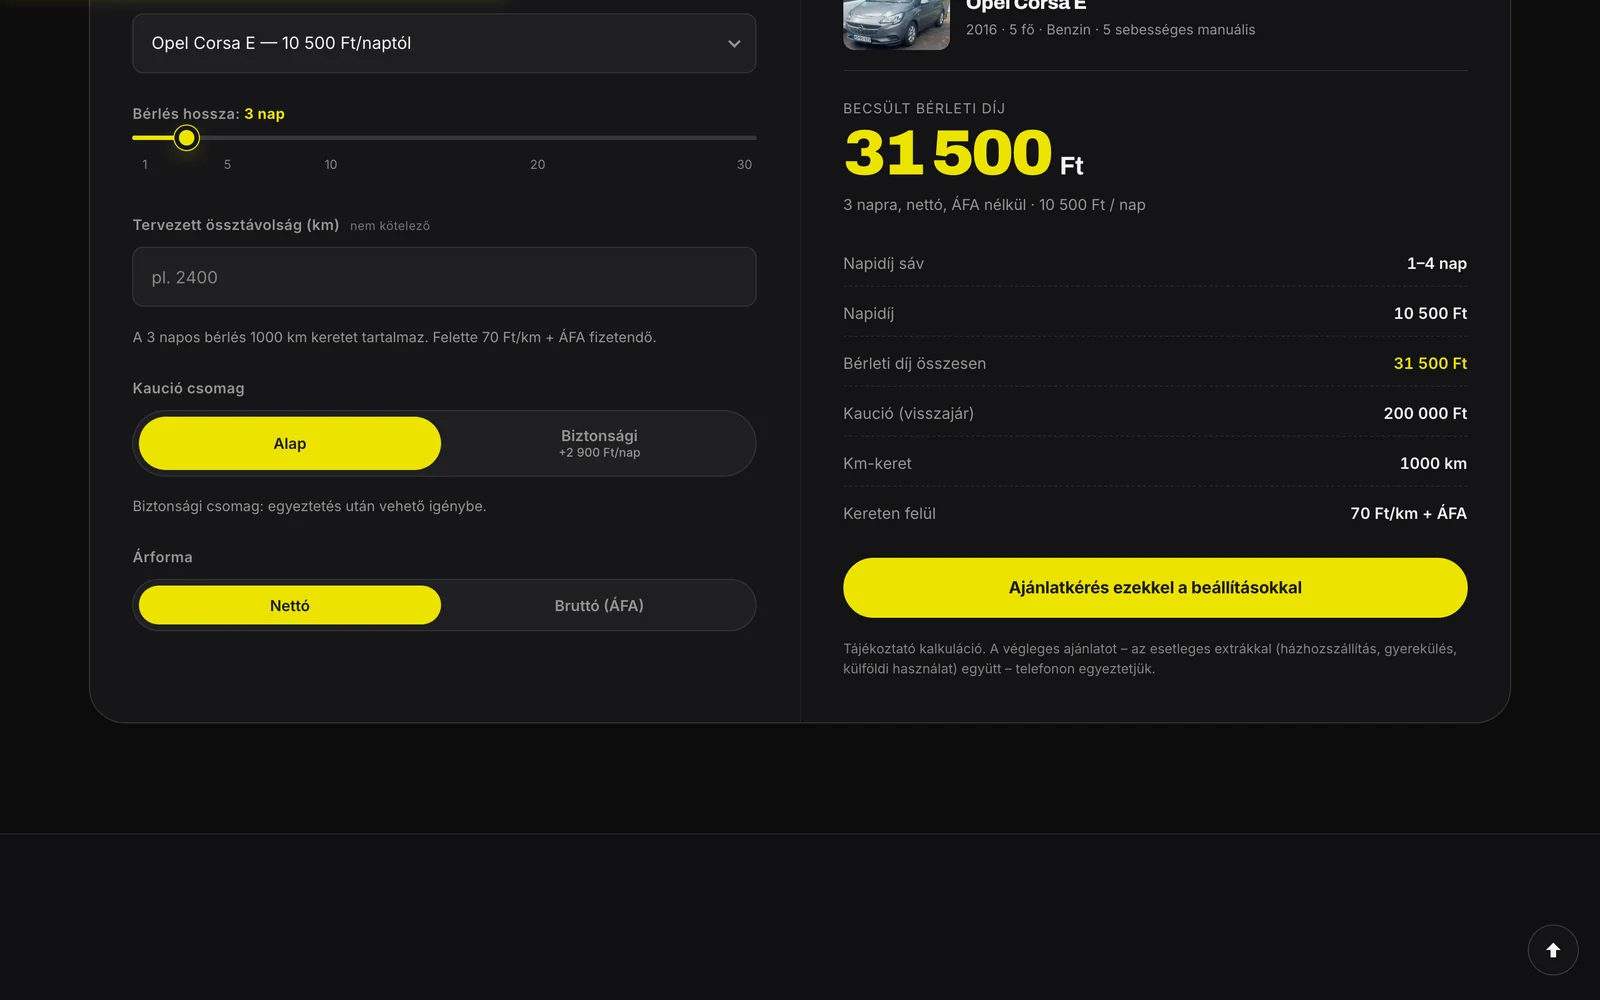Click the 'Biztonsági csomag: egyeztetés után' note
Viewport: 1600px width, 1000px height.
tap(309, 507)
